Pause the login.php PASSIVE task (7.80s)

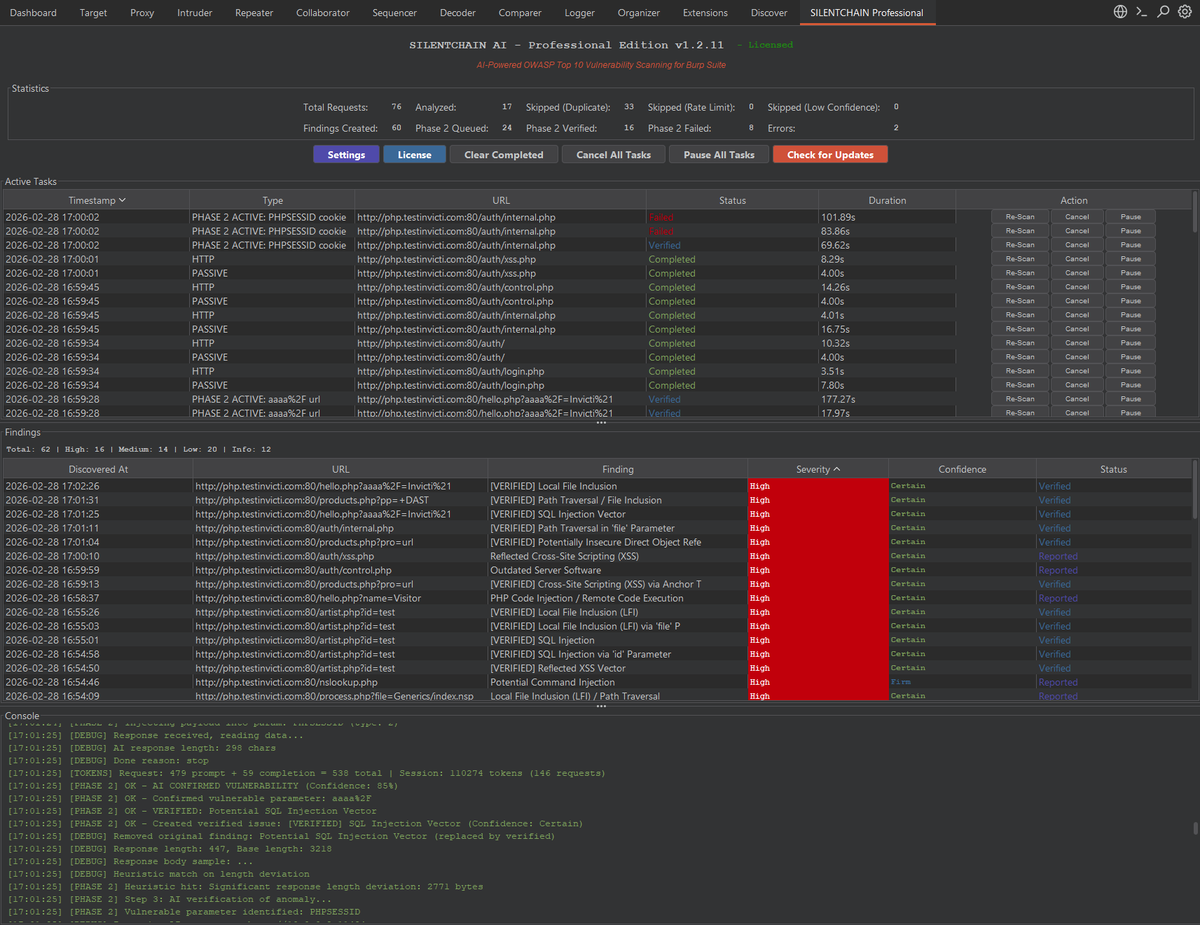[x=1130, y=385]
